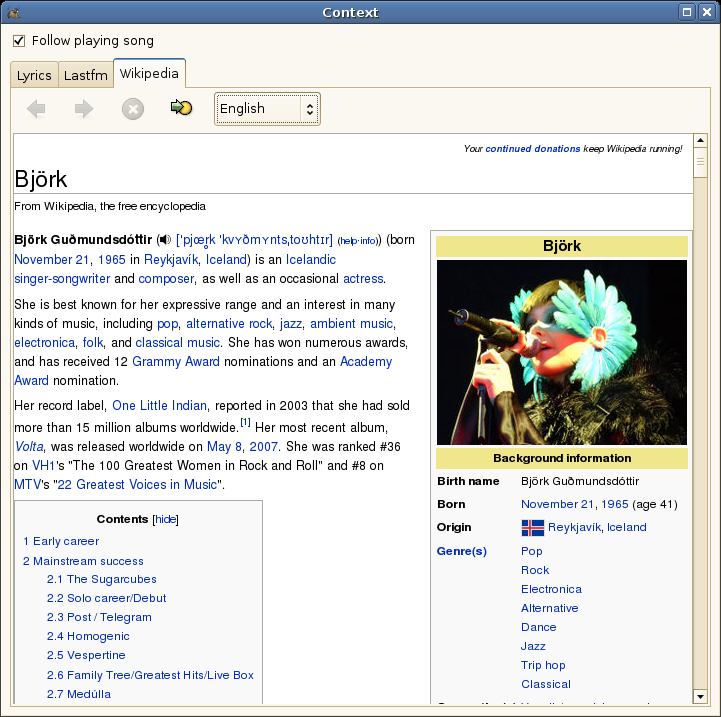Hide the Contents box via hide link
The image size is (721, 717).
click(x=166, y=519)
